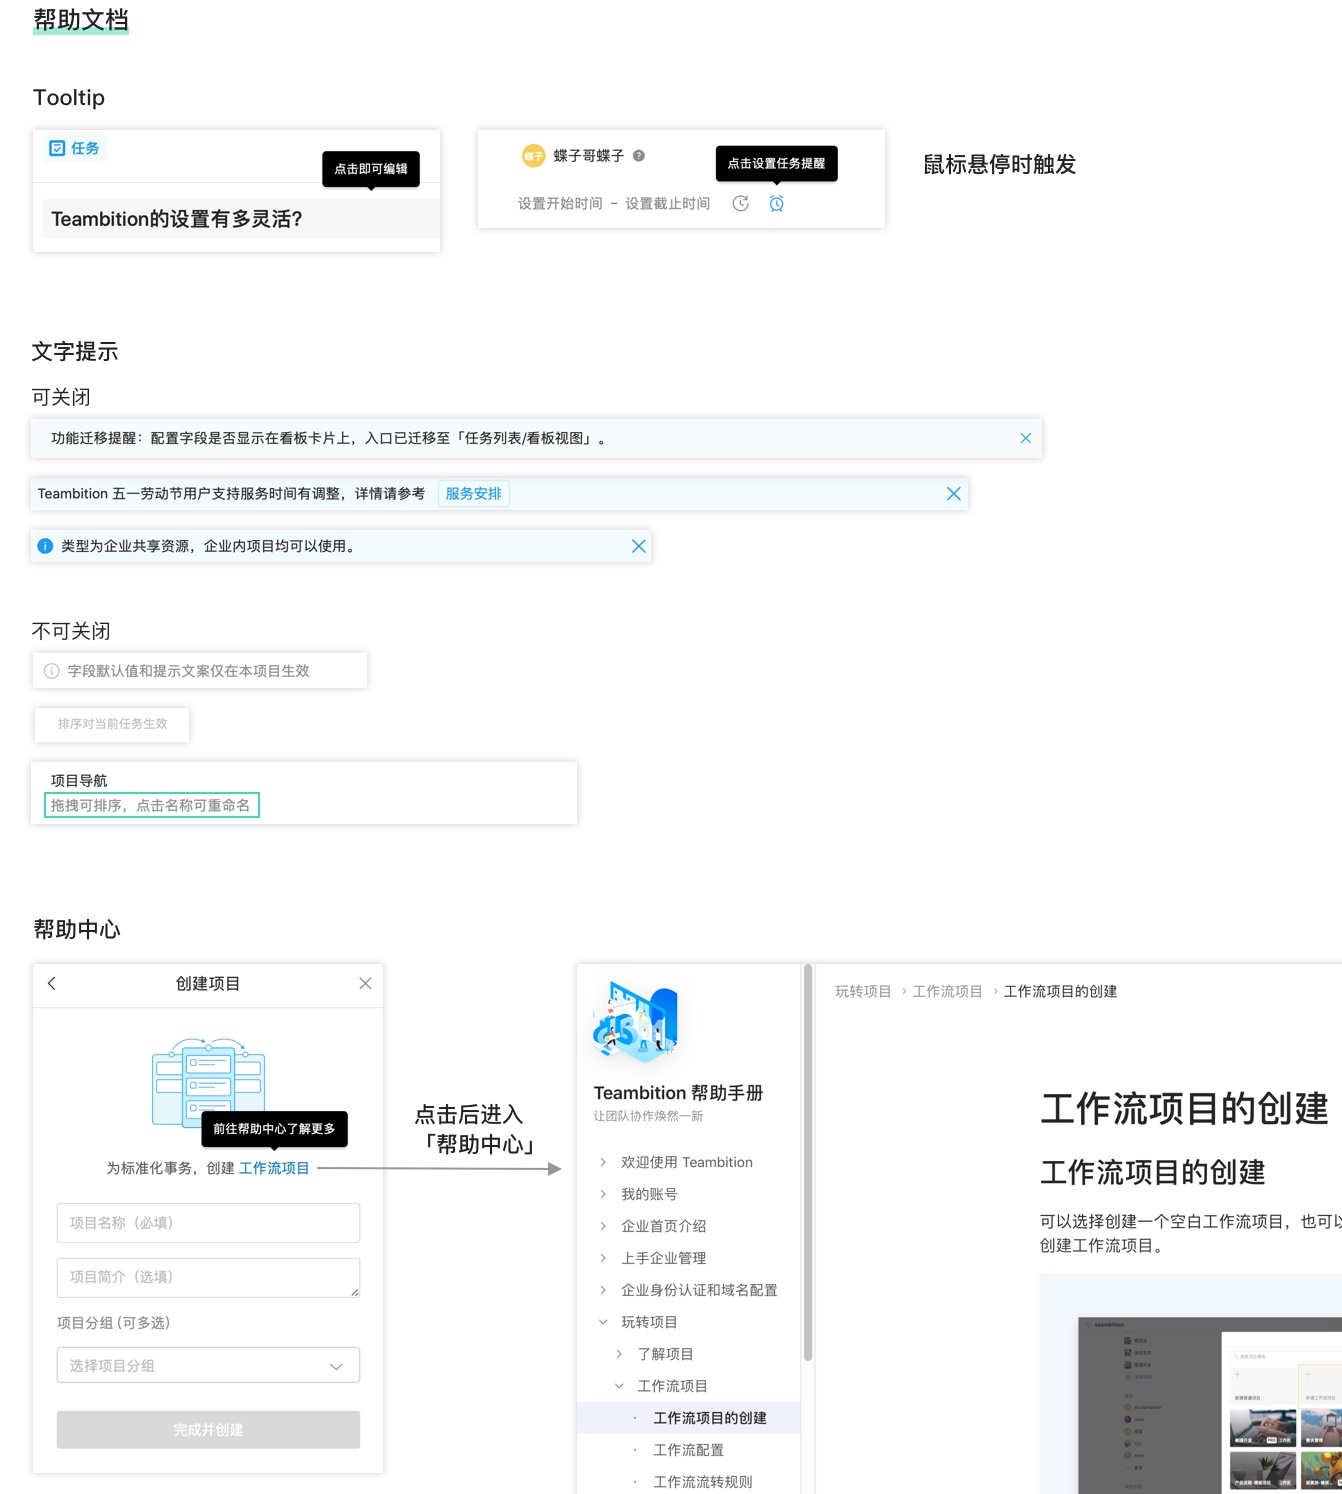Click the 项目名称（必填）input field
The image size is (1342, 1494).
[208, 1223]
